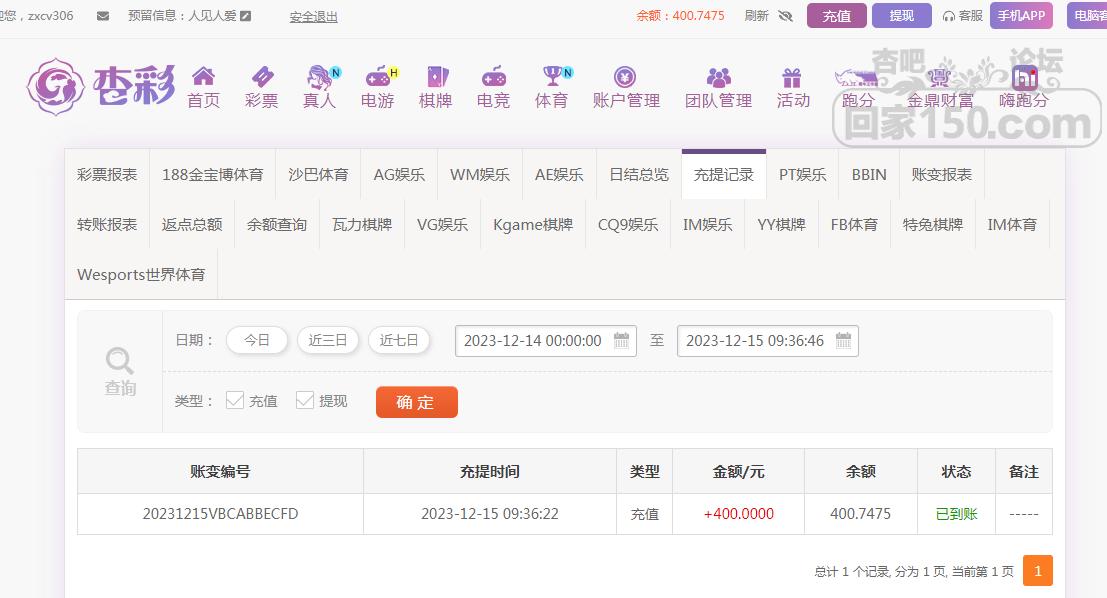The image size is (1107, 598).
Task: Switch to the 余额查询 tab
Action: (277, 225)
